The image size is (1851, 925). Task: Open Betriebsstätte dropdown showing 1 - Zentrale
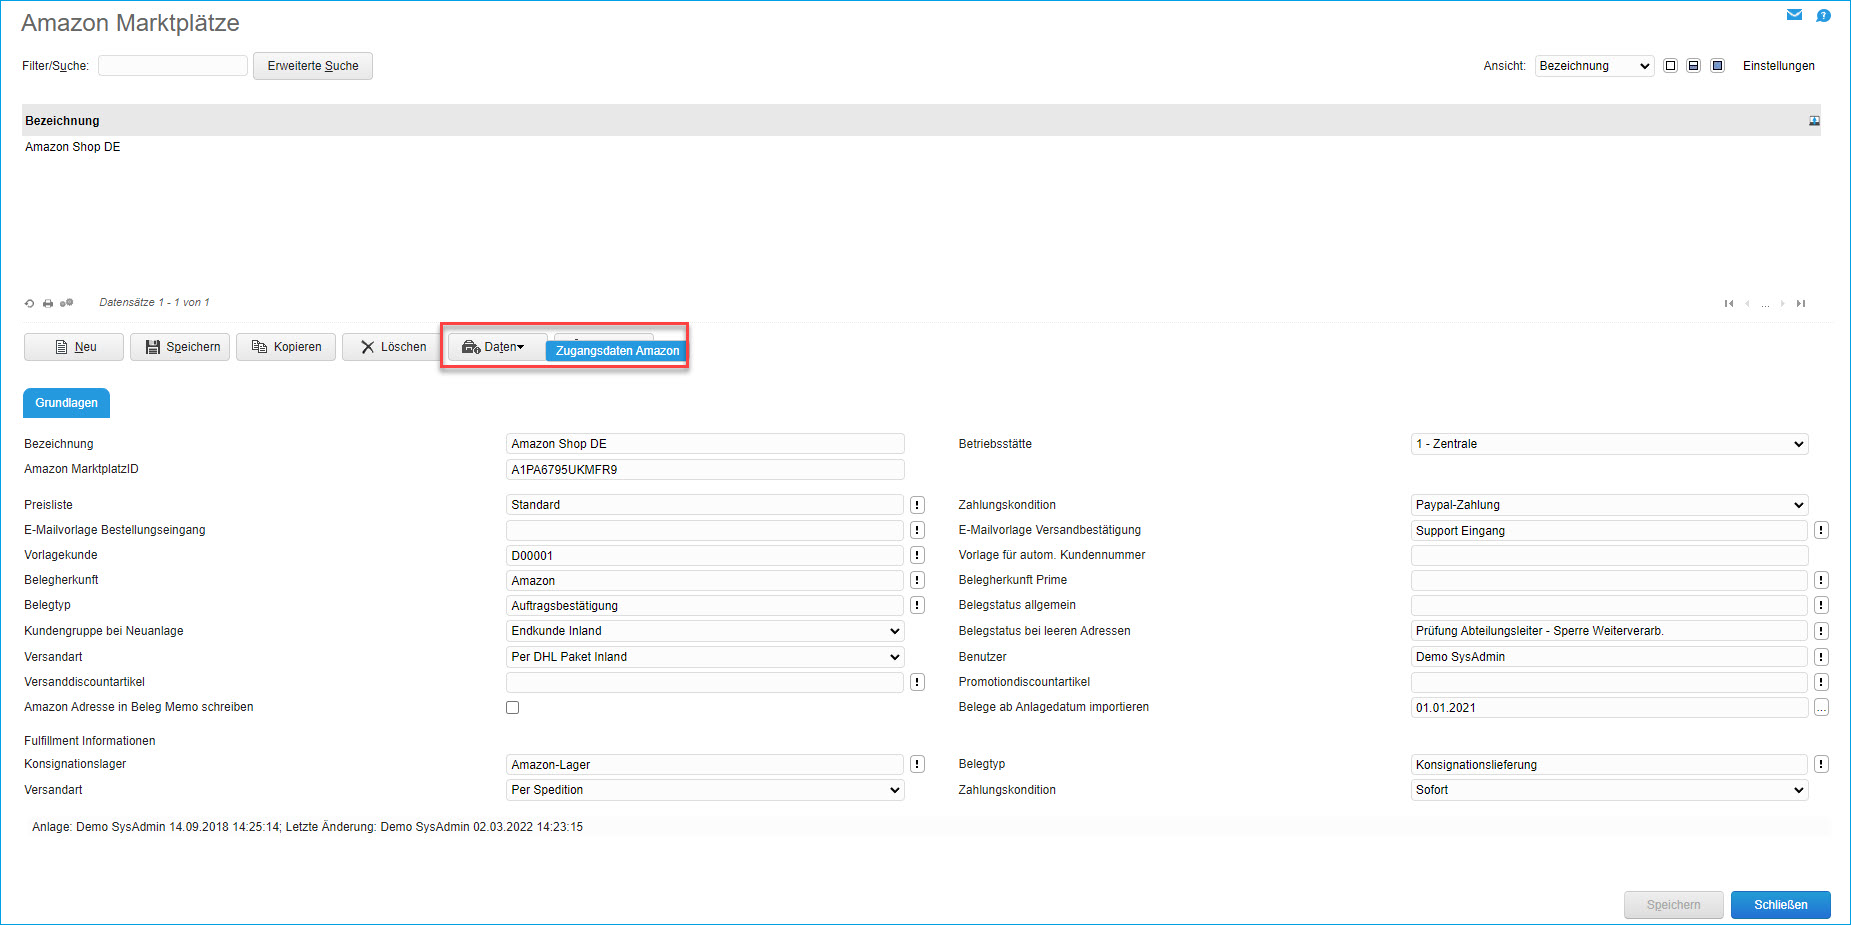pyautogui.click(x=1609, y=444)
